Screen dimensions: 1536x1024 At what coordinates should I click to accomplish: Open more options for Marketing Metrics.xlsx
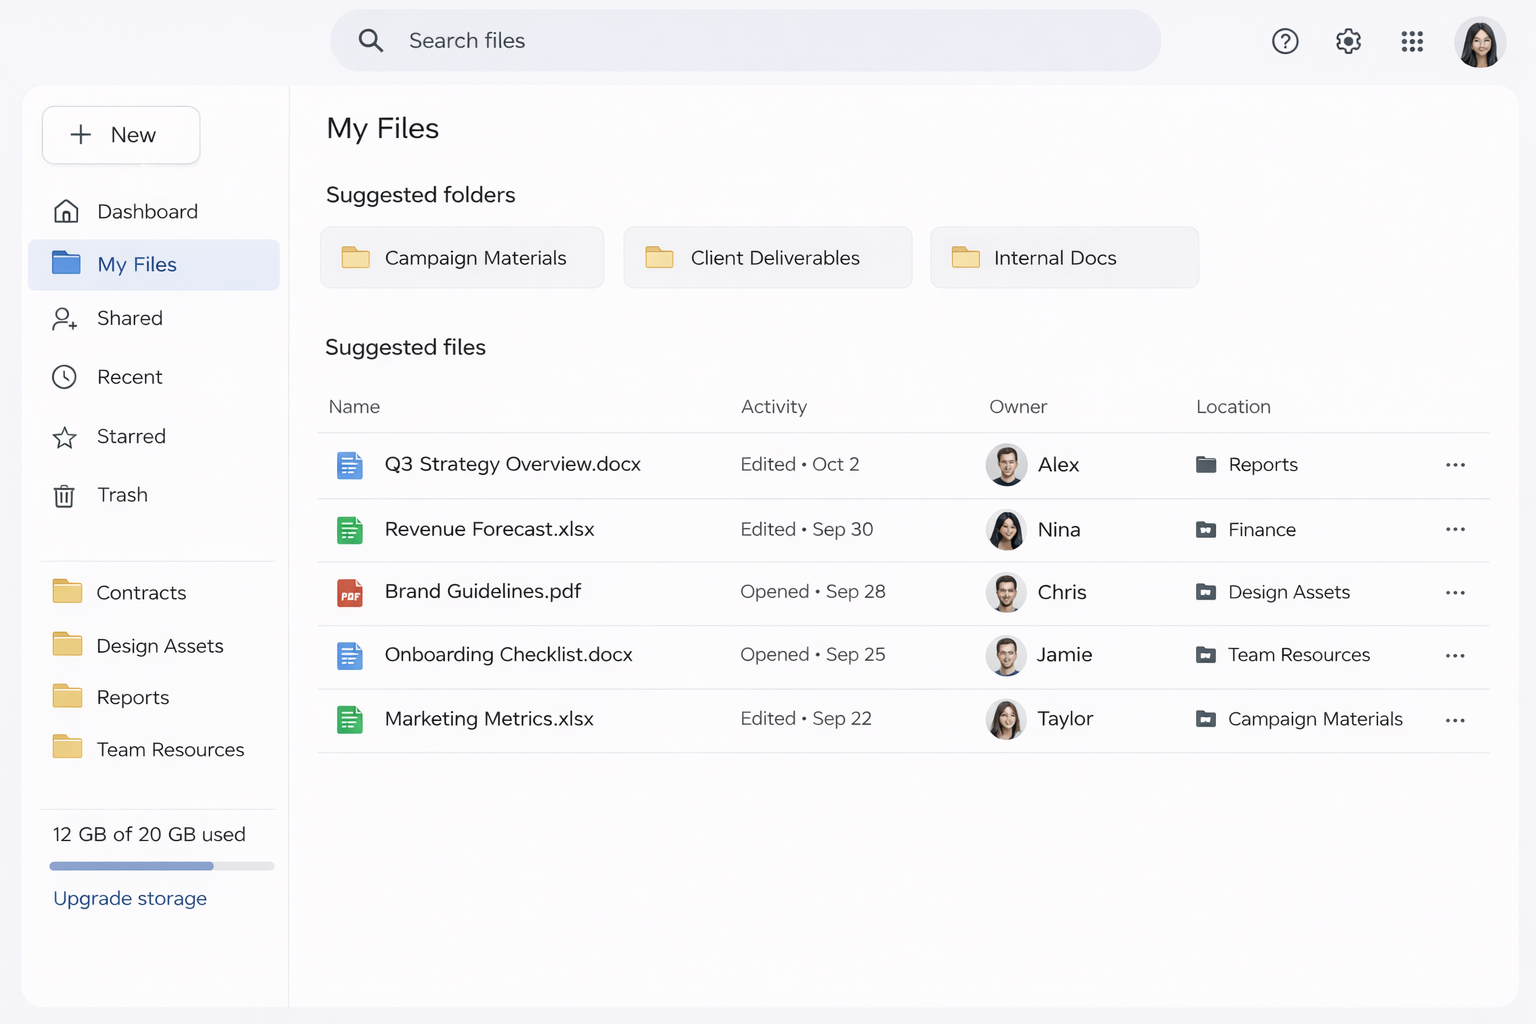[1455, 720]
